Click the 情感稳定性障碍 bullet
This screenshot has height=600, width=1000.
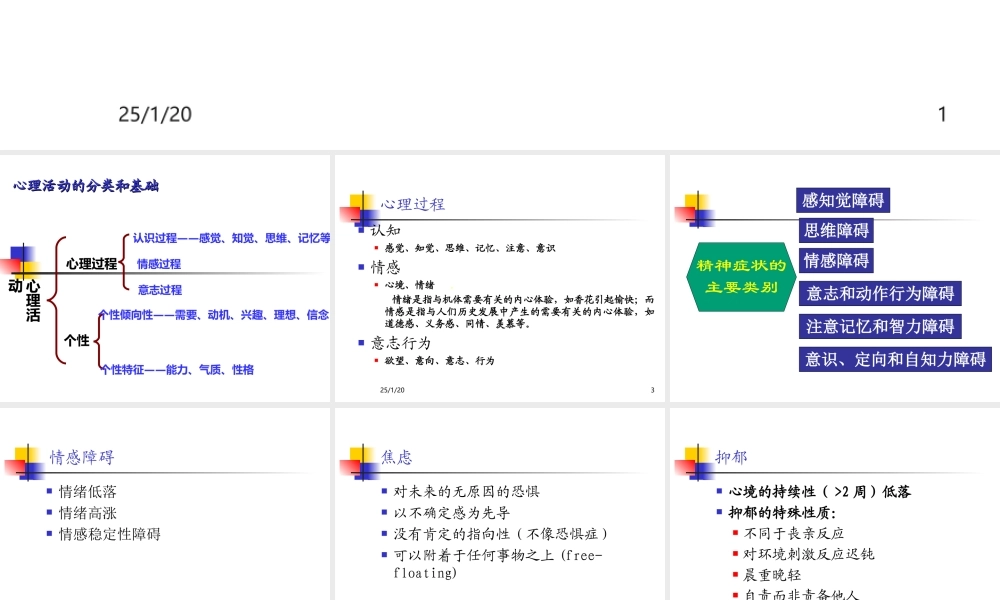click(x=110, y=534)
